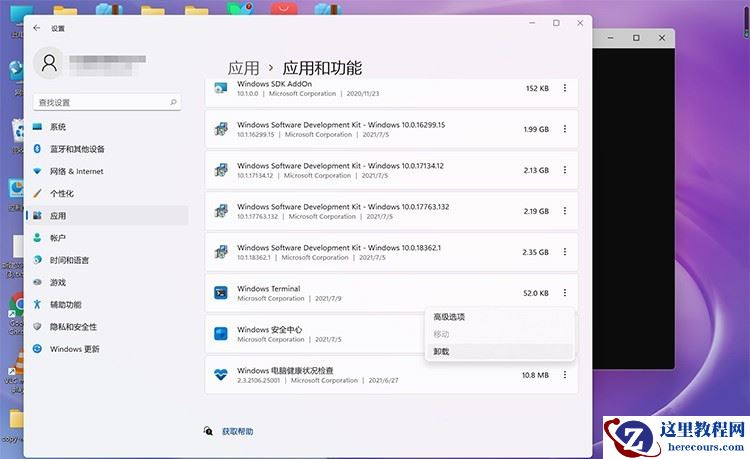Open 隐私和安全性 settings
The height and width of the screenshot is (459, 750).
click(x=73, y=327)
